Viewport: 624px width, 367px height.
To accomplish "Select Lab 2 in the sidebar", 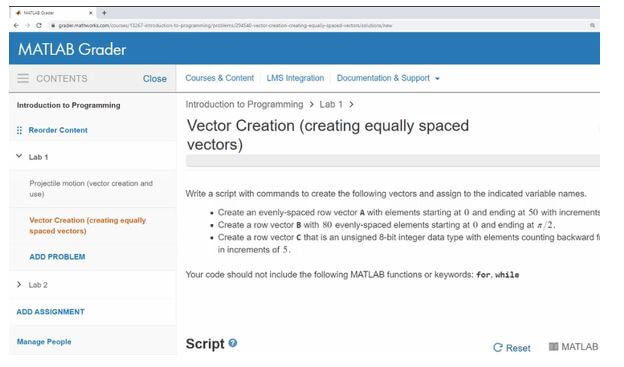I will (38, 285).
